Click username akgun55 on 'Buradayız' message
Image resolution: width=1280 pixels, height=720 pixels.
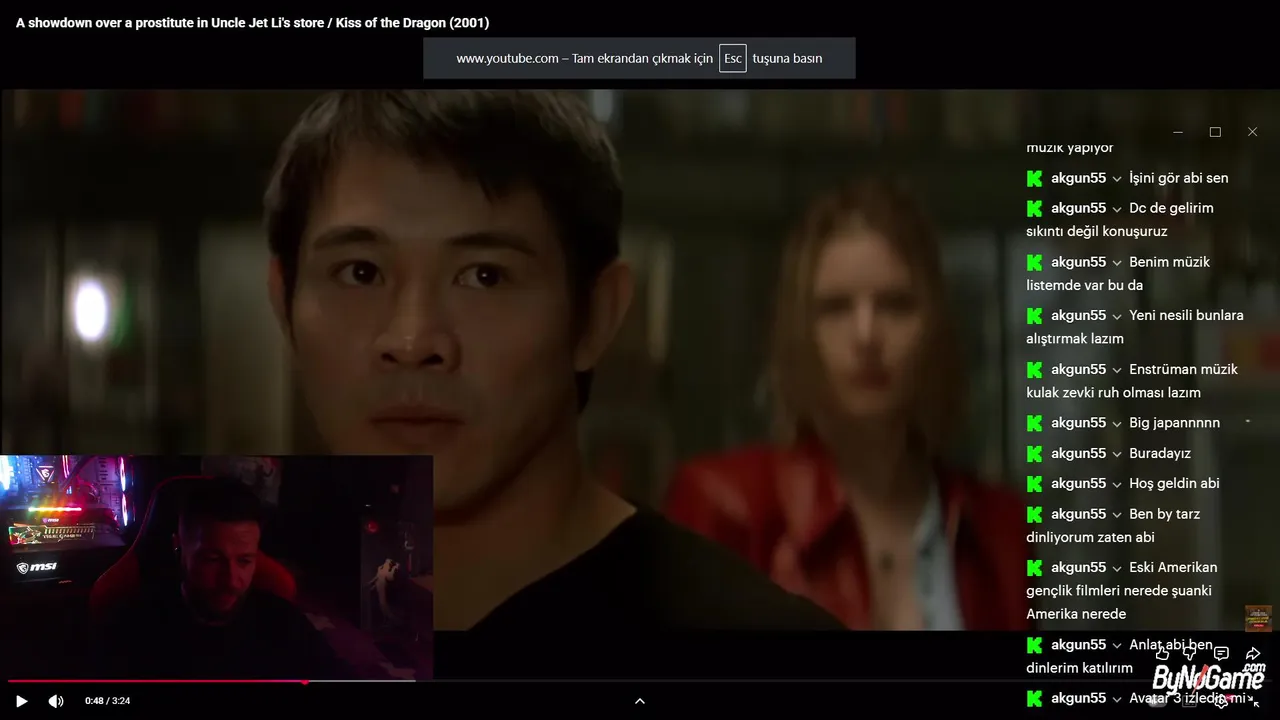[x=1078, y=453]
